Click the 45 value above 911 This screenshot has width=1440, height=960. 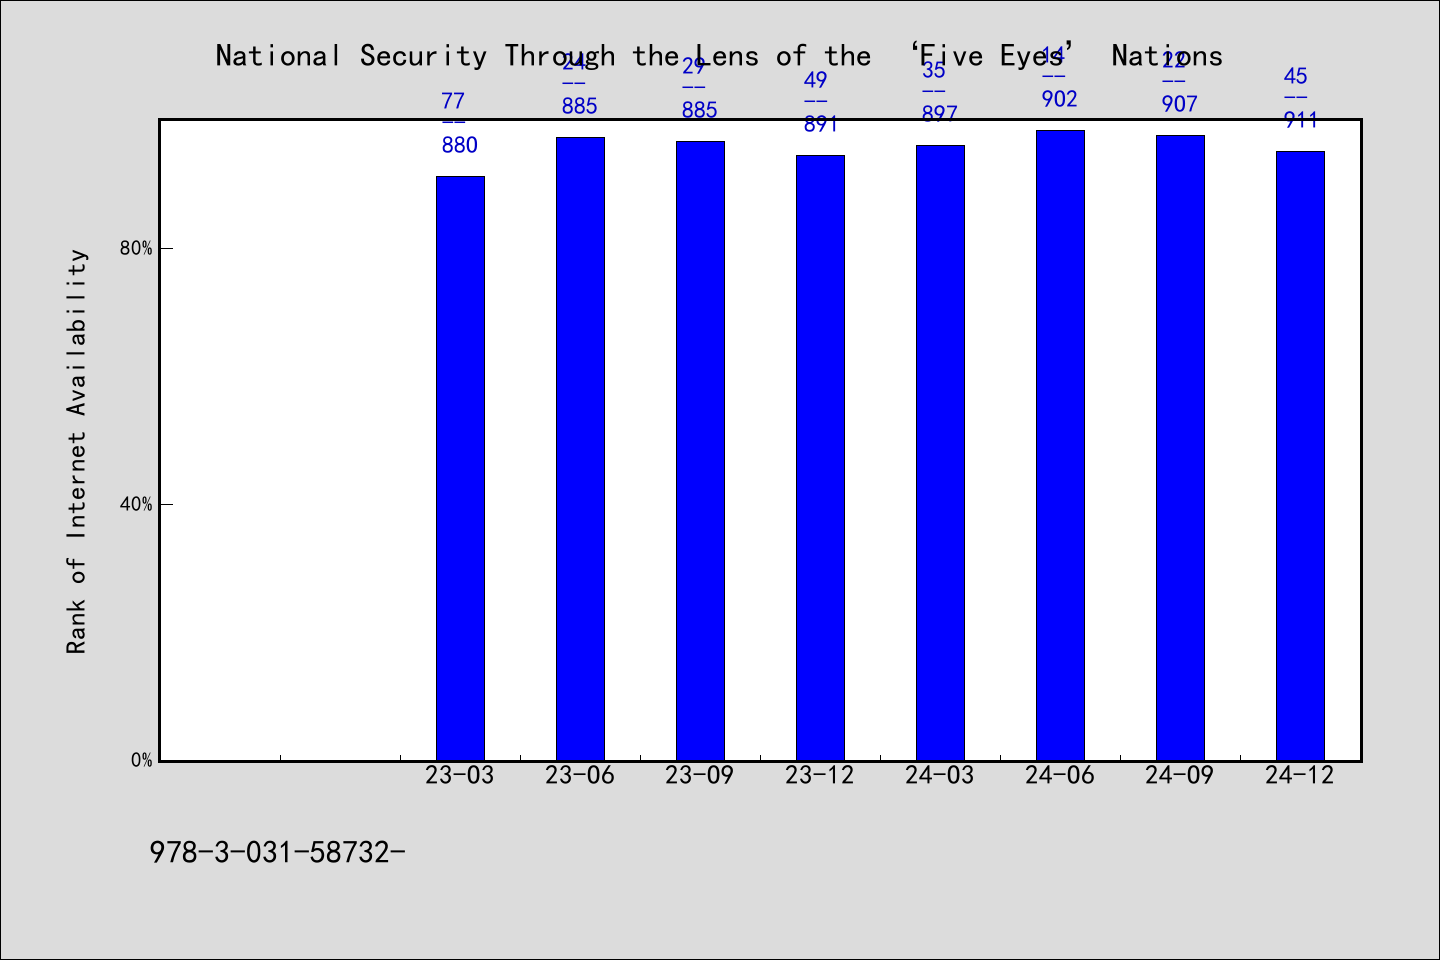coord(1295,76)
